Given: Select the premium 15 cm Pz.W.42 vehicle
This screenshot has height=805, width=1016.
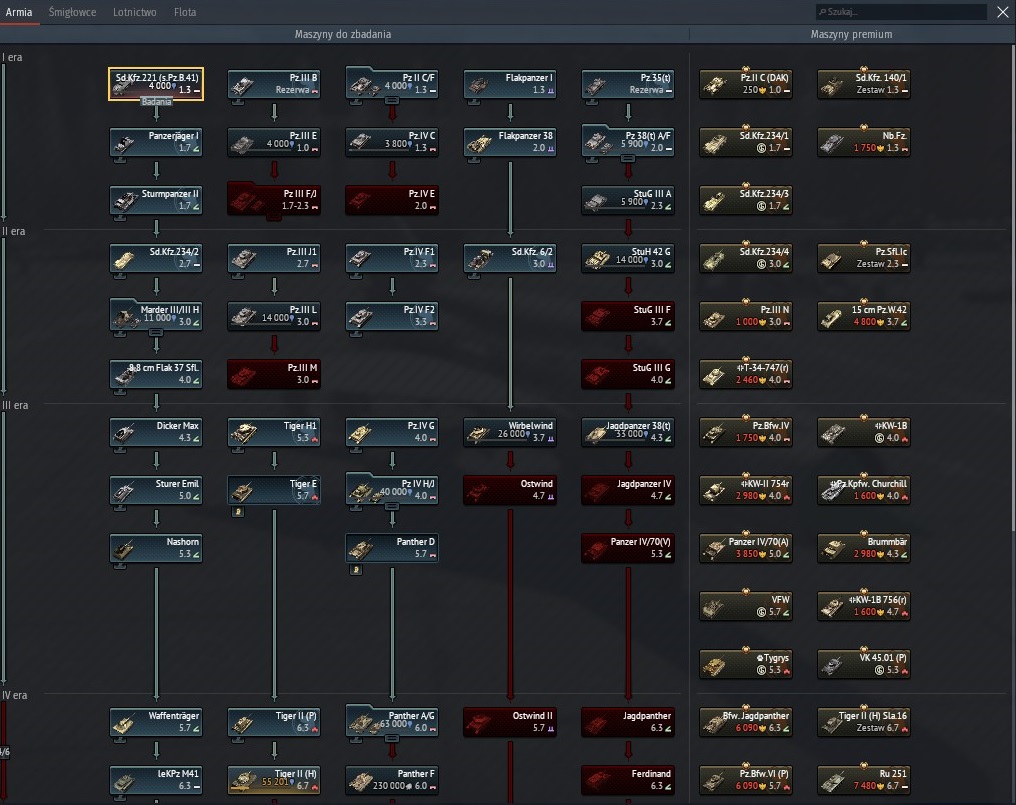Looking at the screenshot, I should click(x=864, y=316).
